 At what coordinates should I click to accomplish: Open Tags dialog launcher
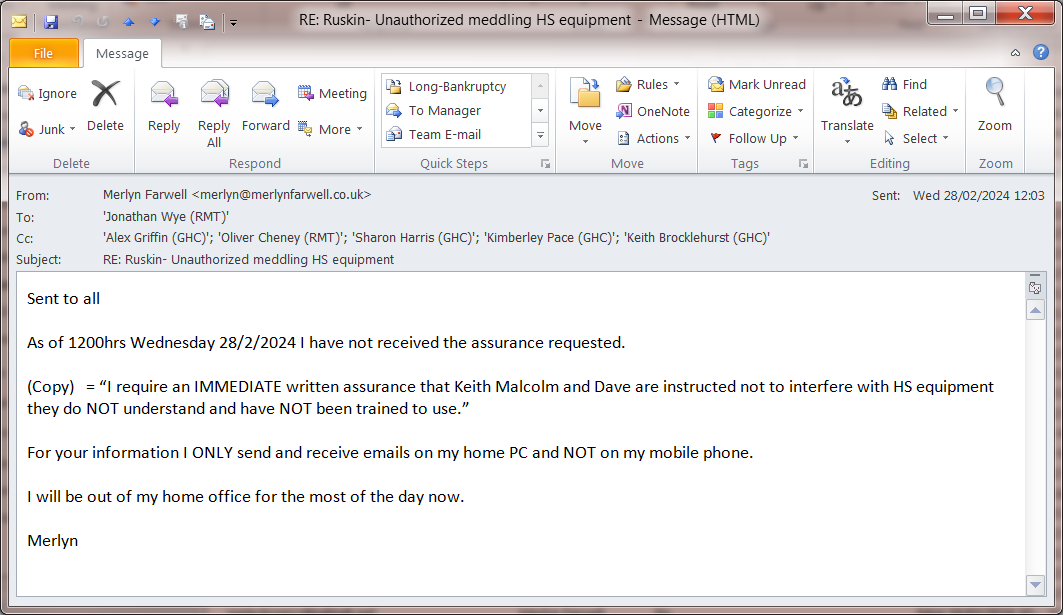[803, 164]
